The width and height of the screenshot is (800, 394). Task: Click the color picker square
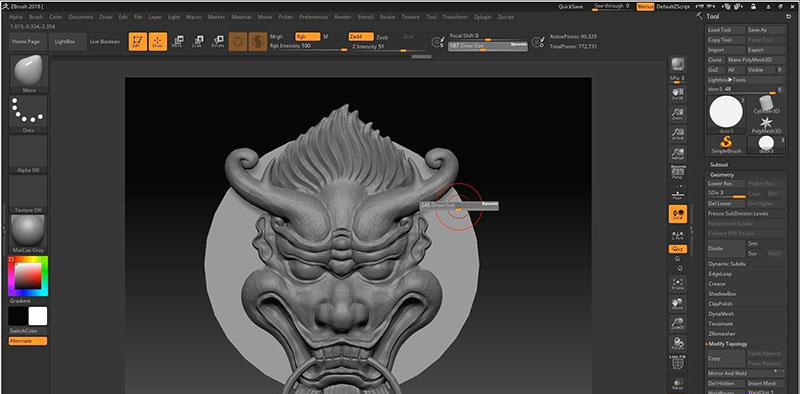(x=28, y=276)
